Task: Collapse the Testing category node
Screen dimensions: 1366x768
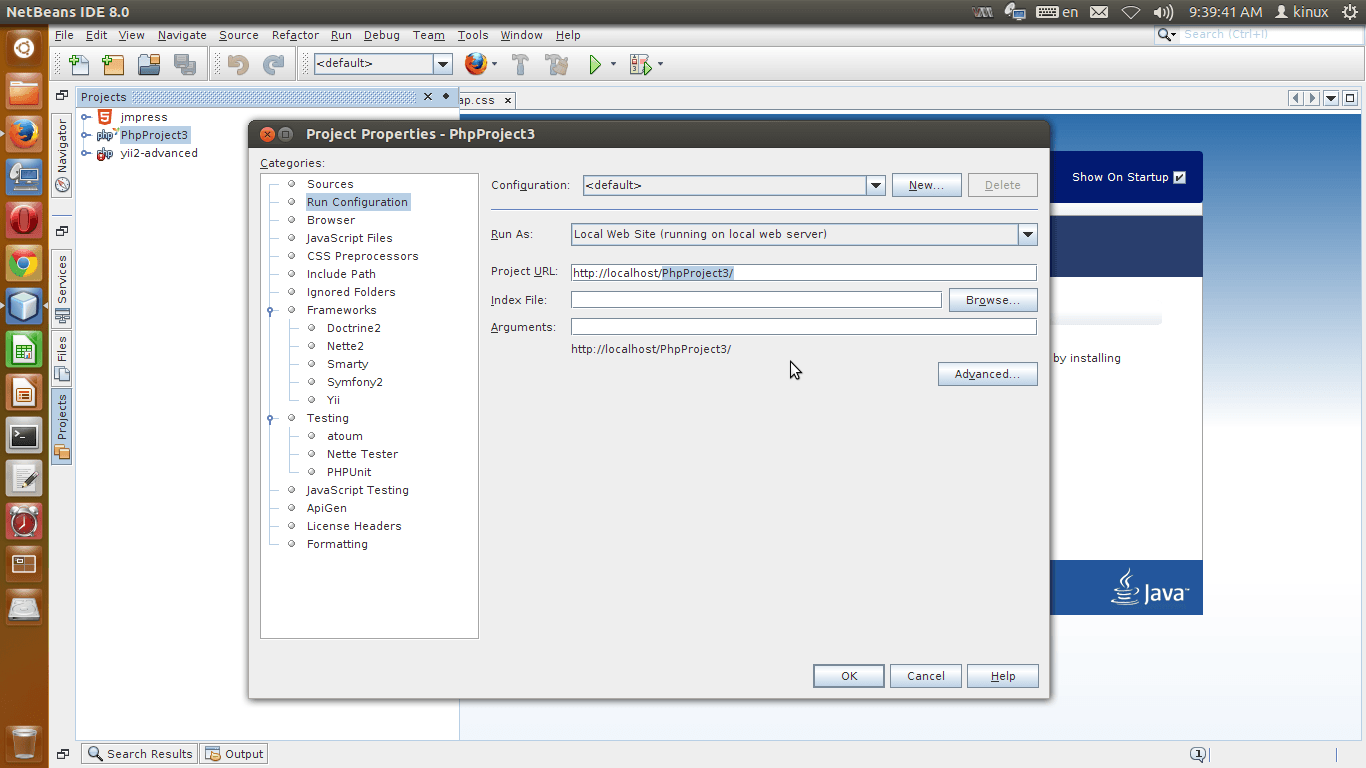Action: click(270, 418)
